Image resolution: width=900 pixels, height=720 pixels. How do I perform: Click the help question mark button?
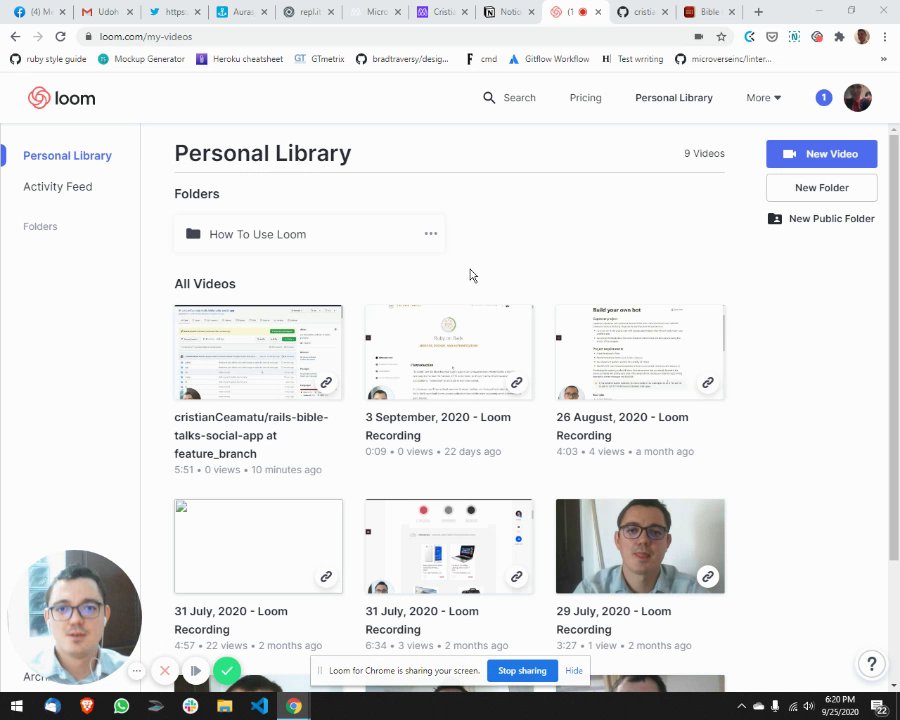[x=871, y=664]
